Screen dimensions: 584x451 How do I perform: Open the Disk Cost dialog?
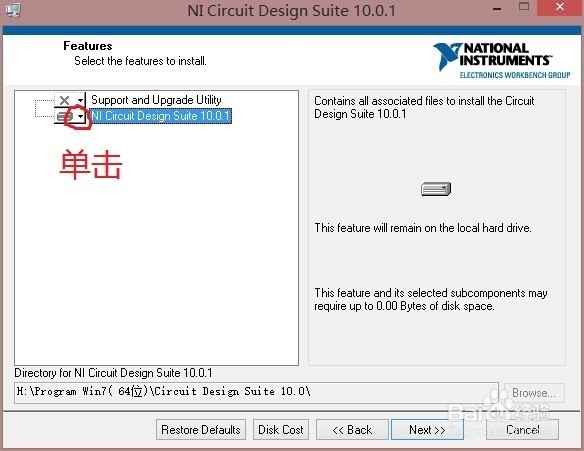point(281,430)
